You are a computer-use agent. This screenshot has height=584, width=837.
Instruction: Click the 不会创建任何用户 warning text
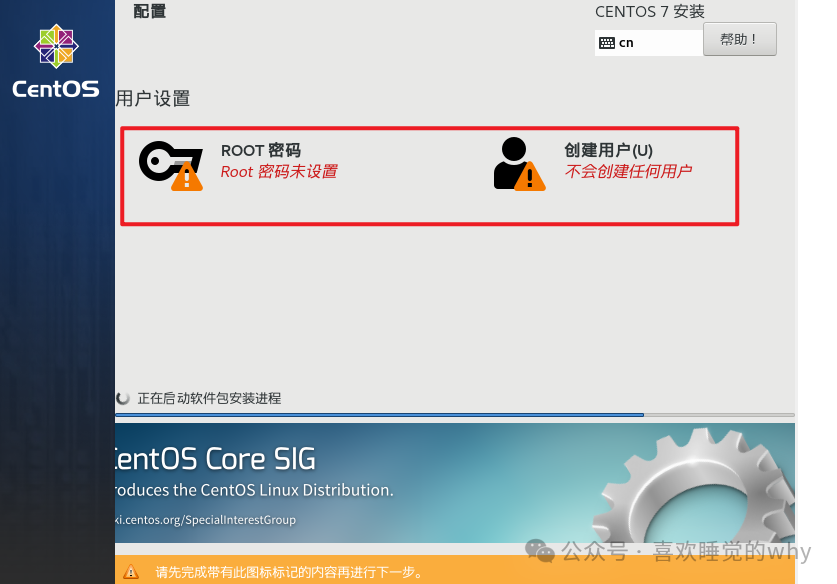pyautogui.click(x=628, y=171)
